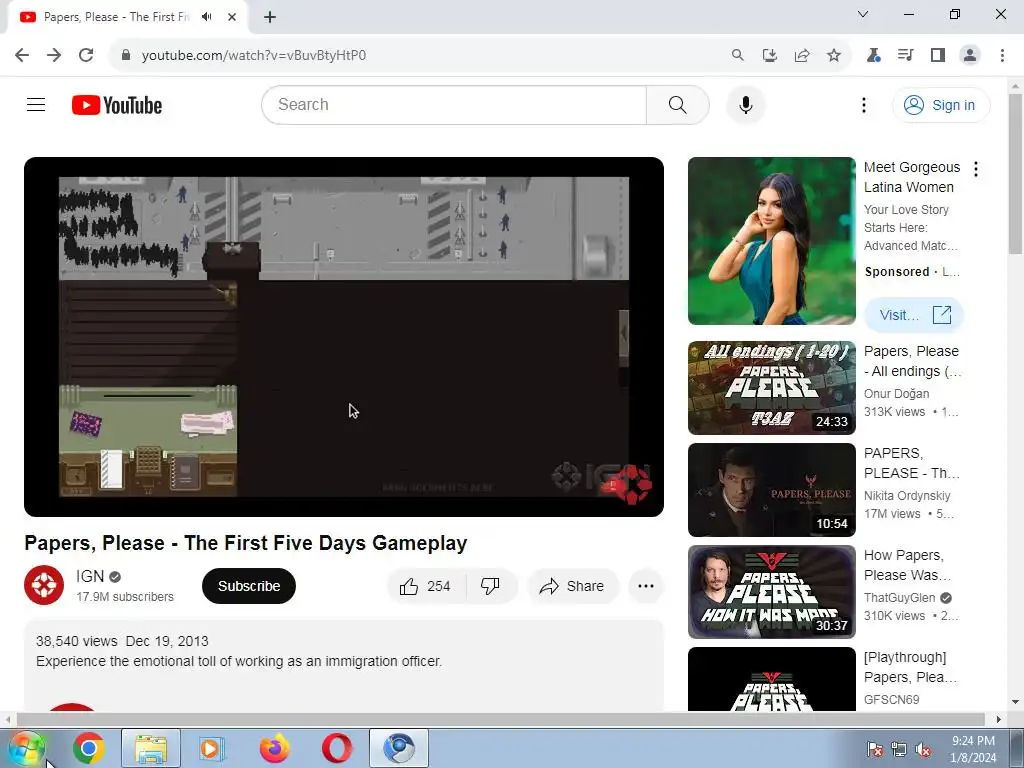
Task: Click the horizontal page scrollbar
Action: pos(500,719)
